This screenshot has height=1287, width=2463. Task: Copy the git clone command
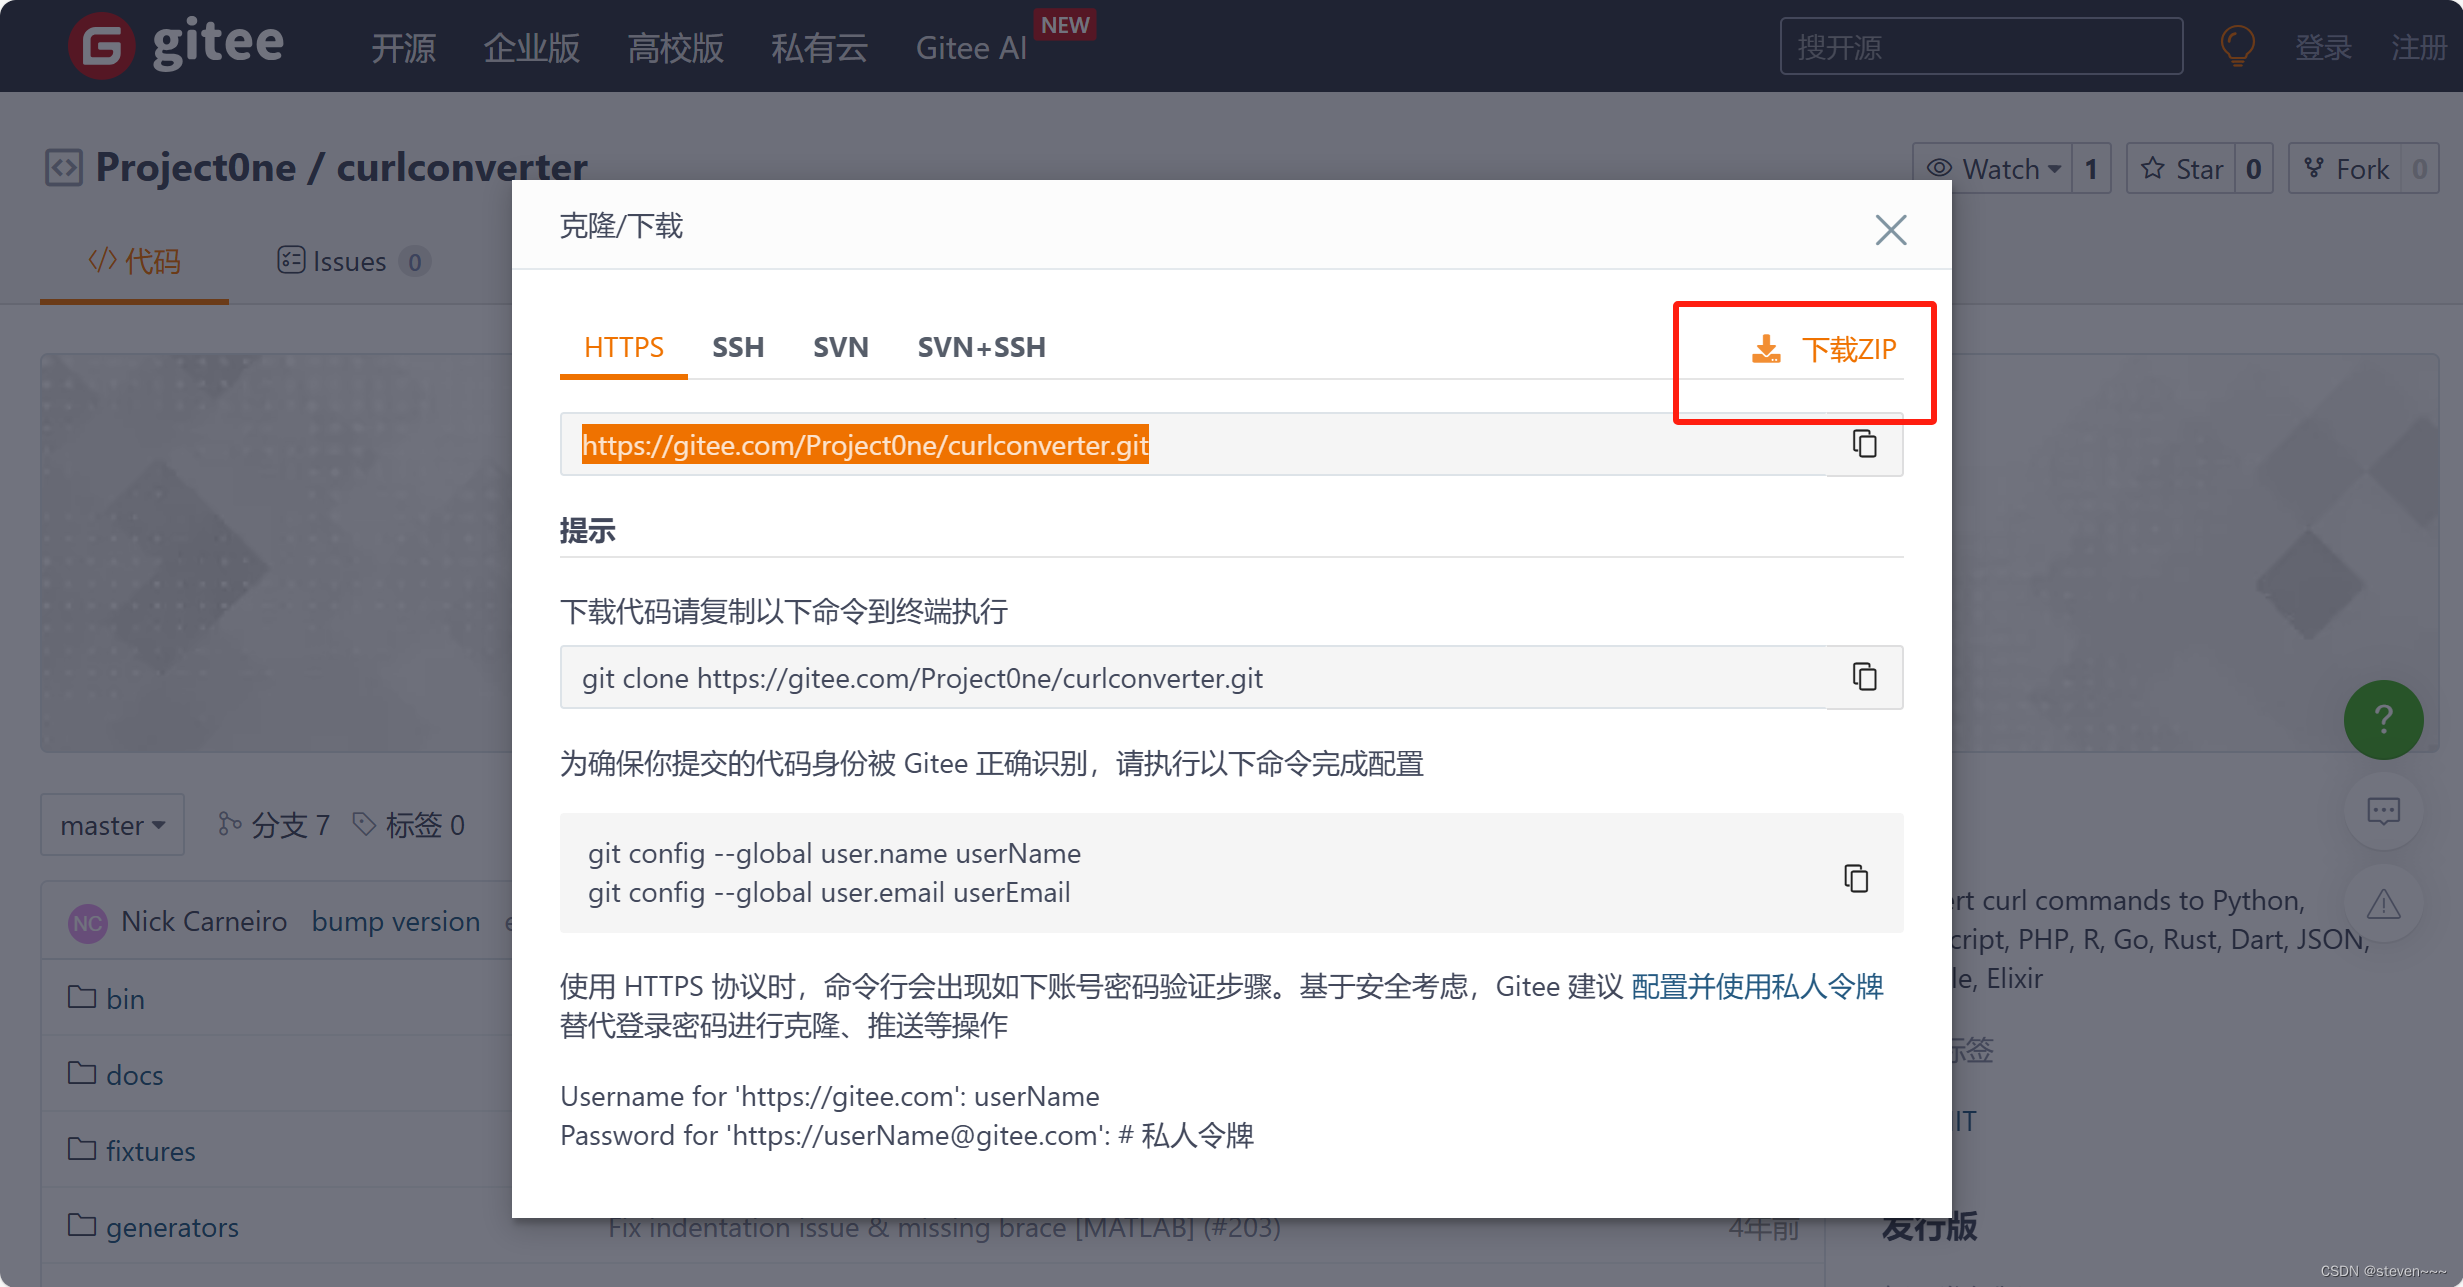point(1864,677)
